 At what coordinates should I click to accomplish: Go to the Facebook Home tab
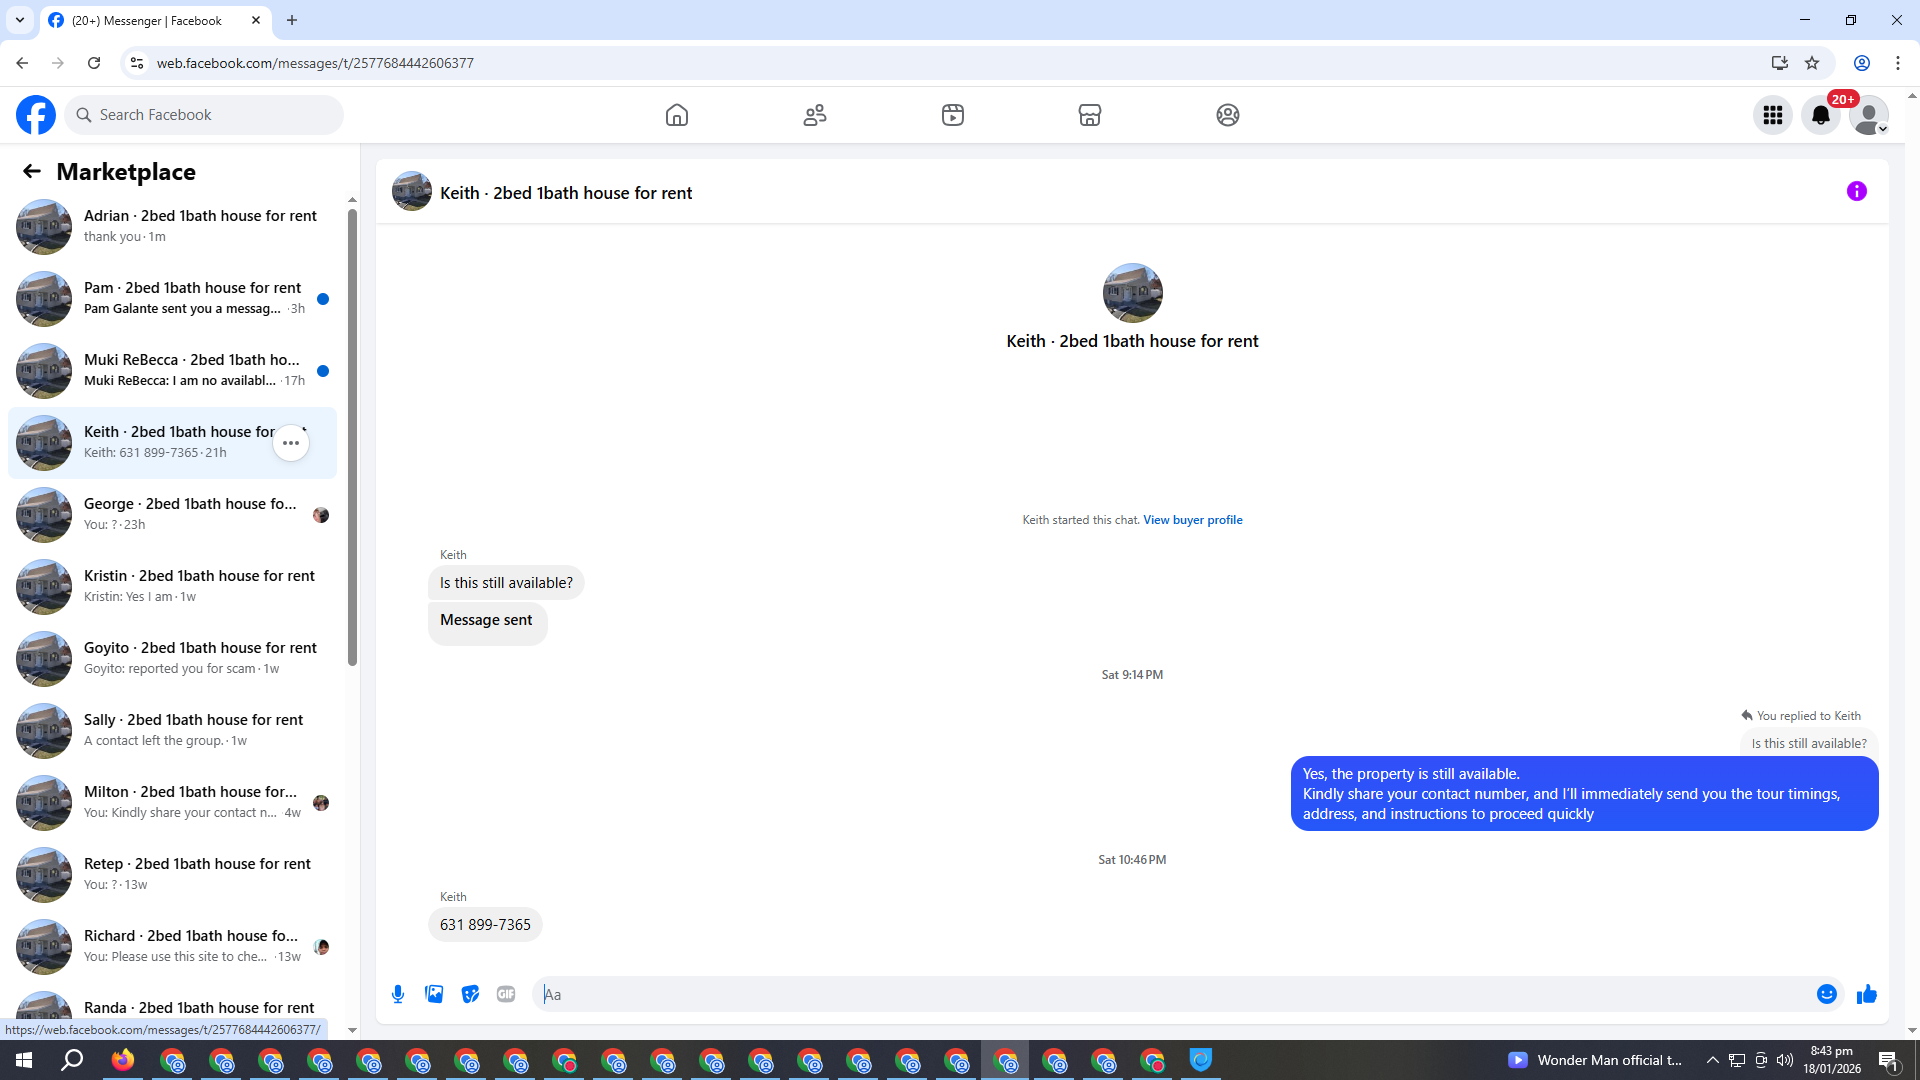pyautogui.click(x=677, y=115)
